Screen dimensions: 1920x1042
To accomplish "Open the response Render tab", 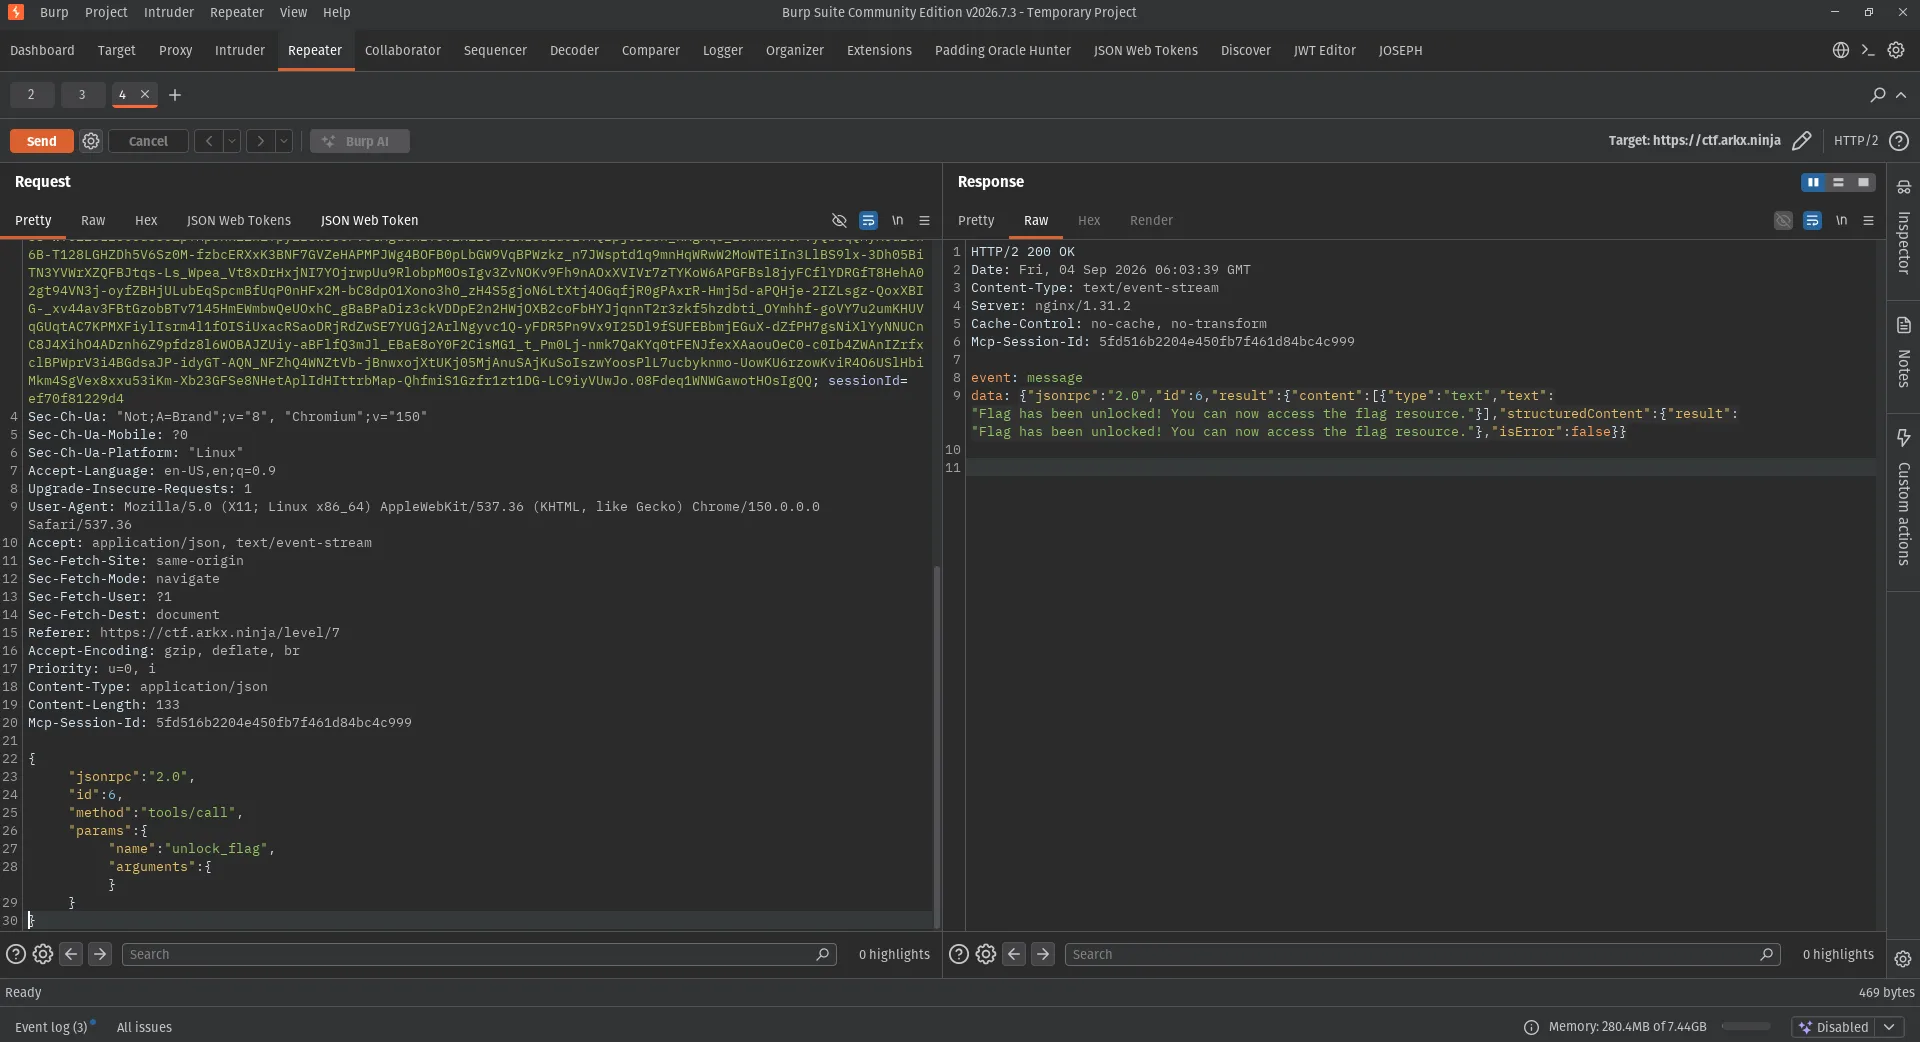I will pos(1151,220).
